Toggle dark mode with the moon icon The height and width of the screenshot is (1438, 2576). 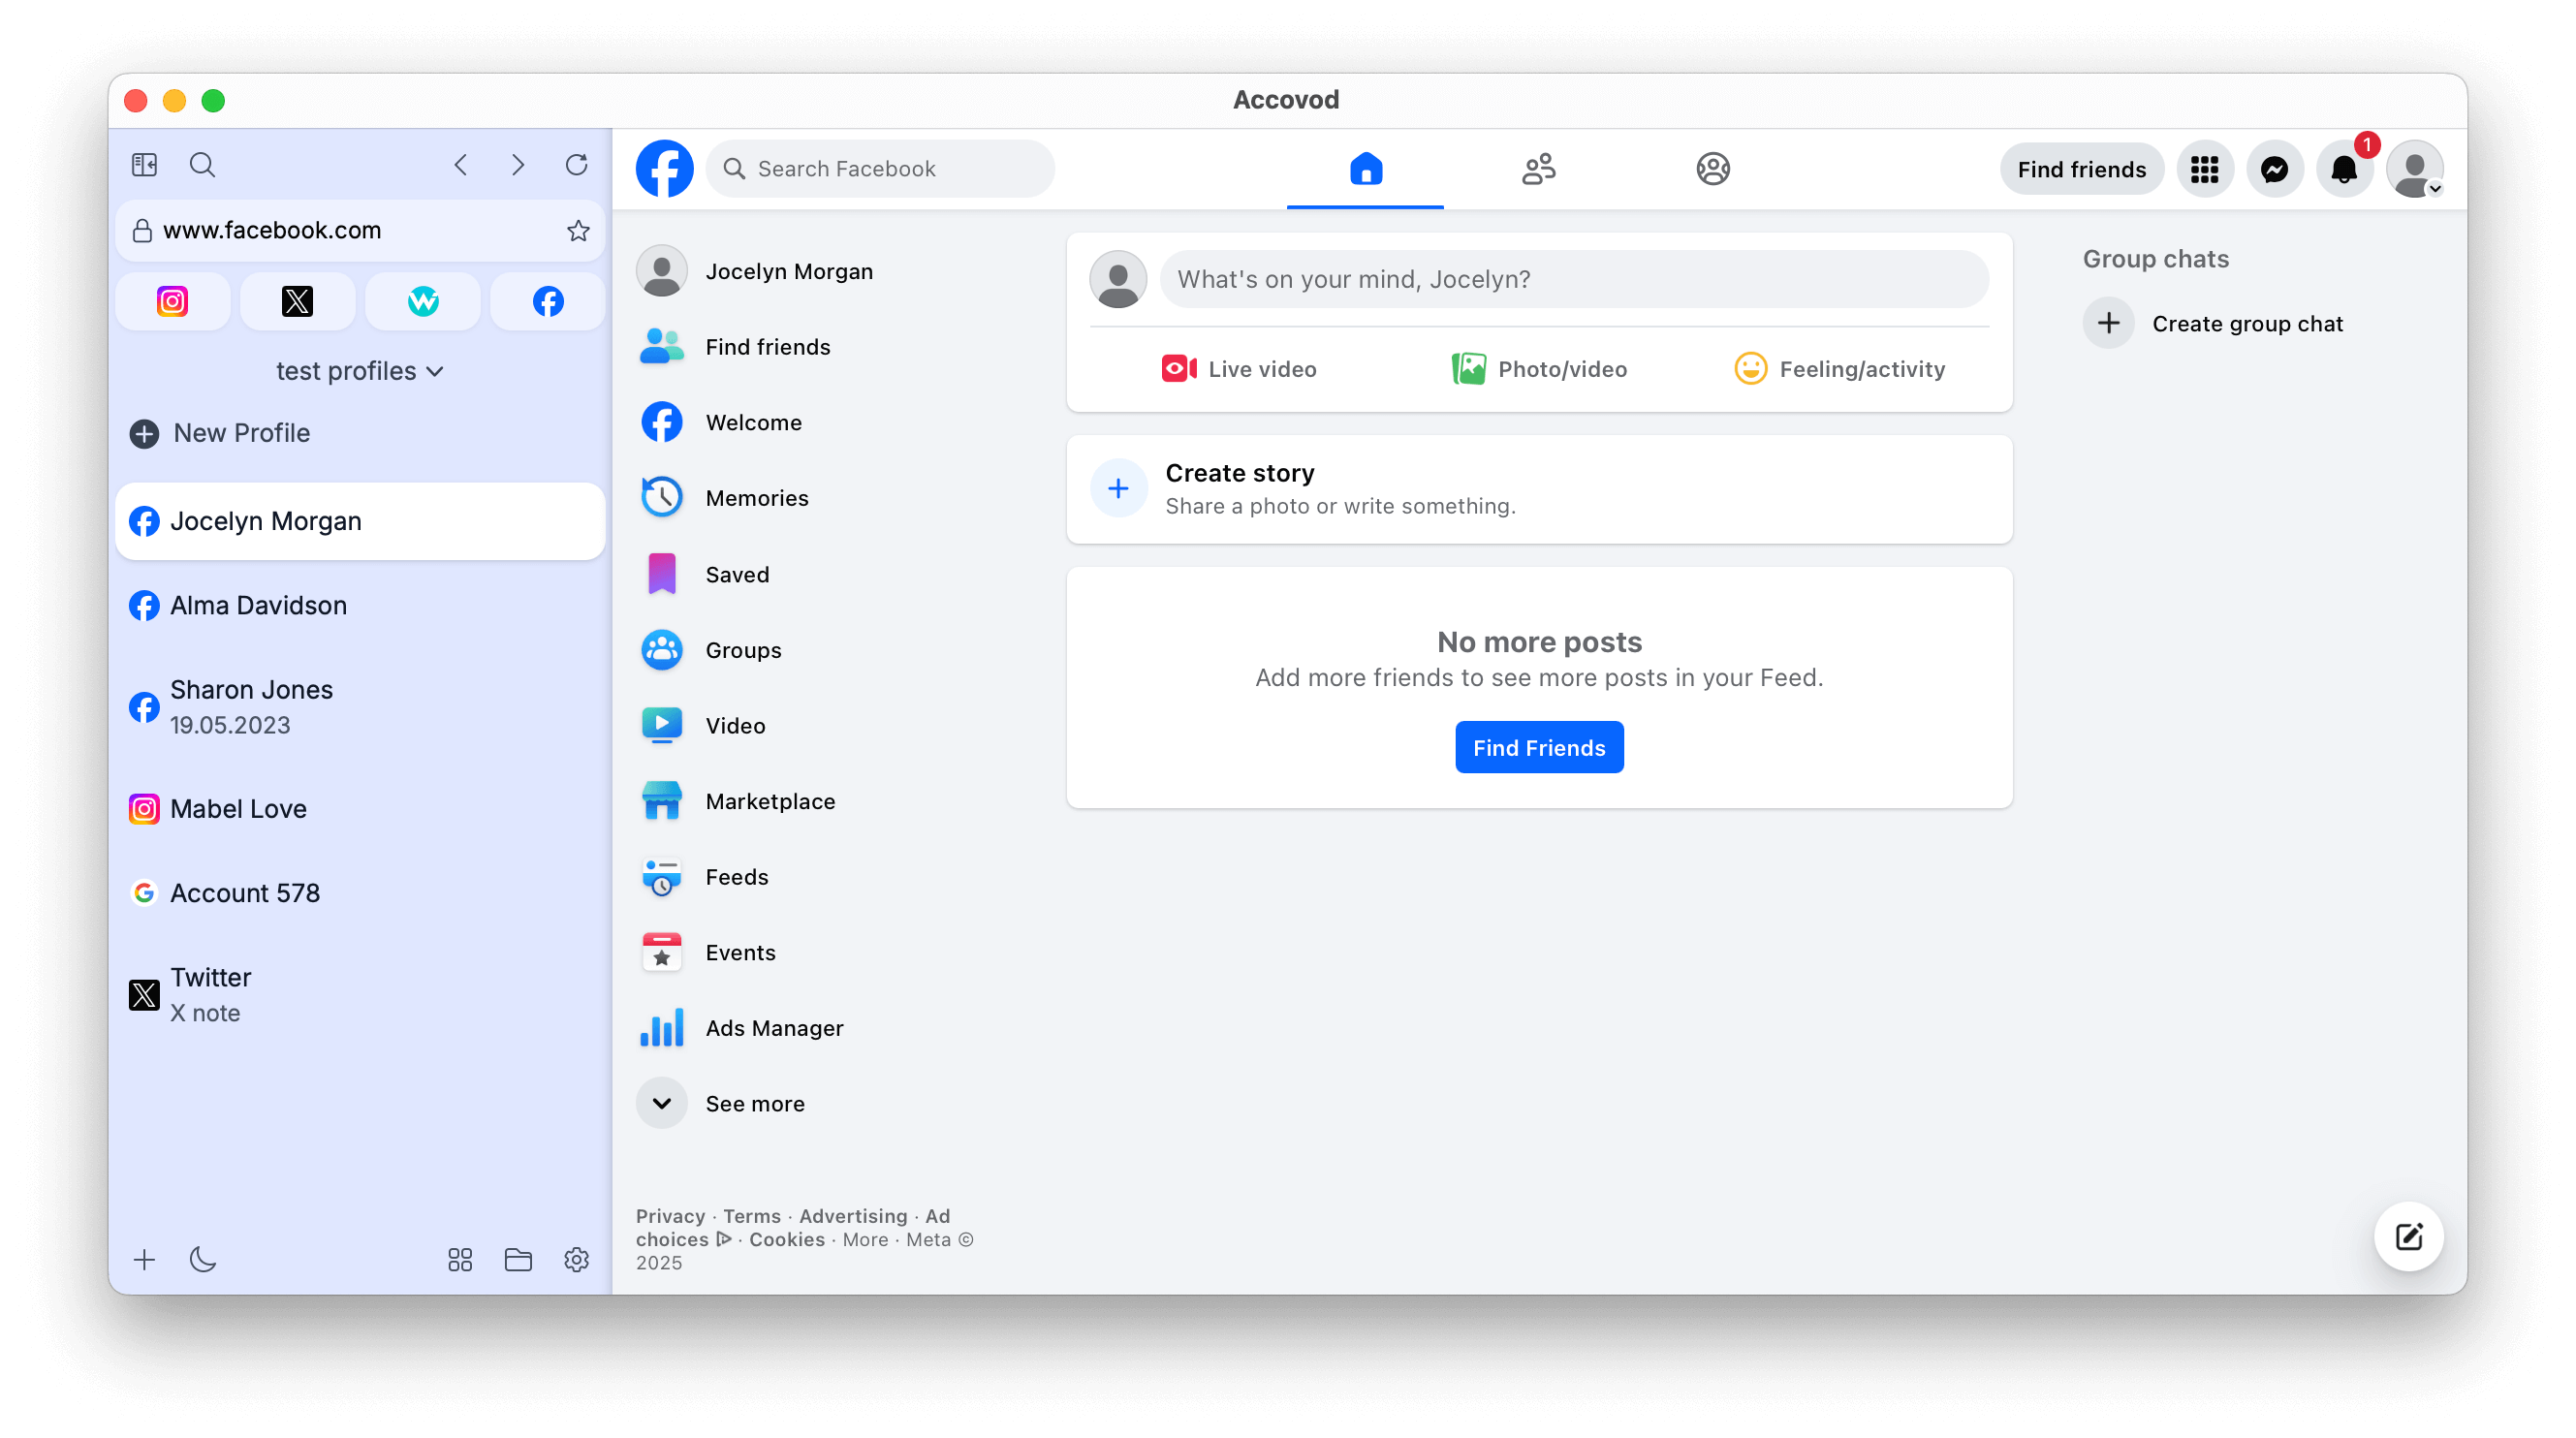click(203, 1259)
